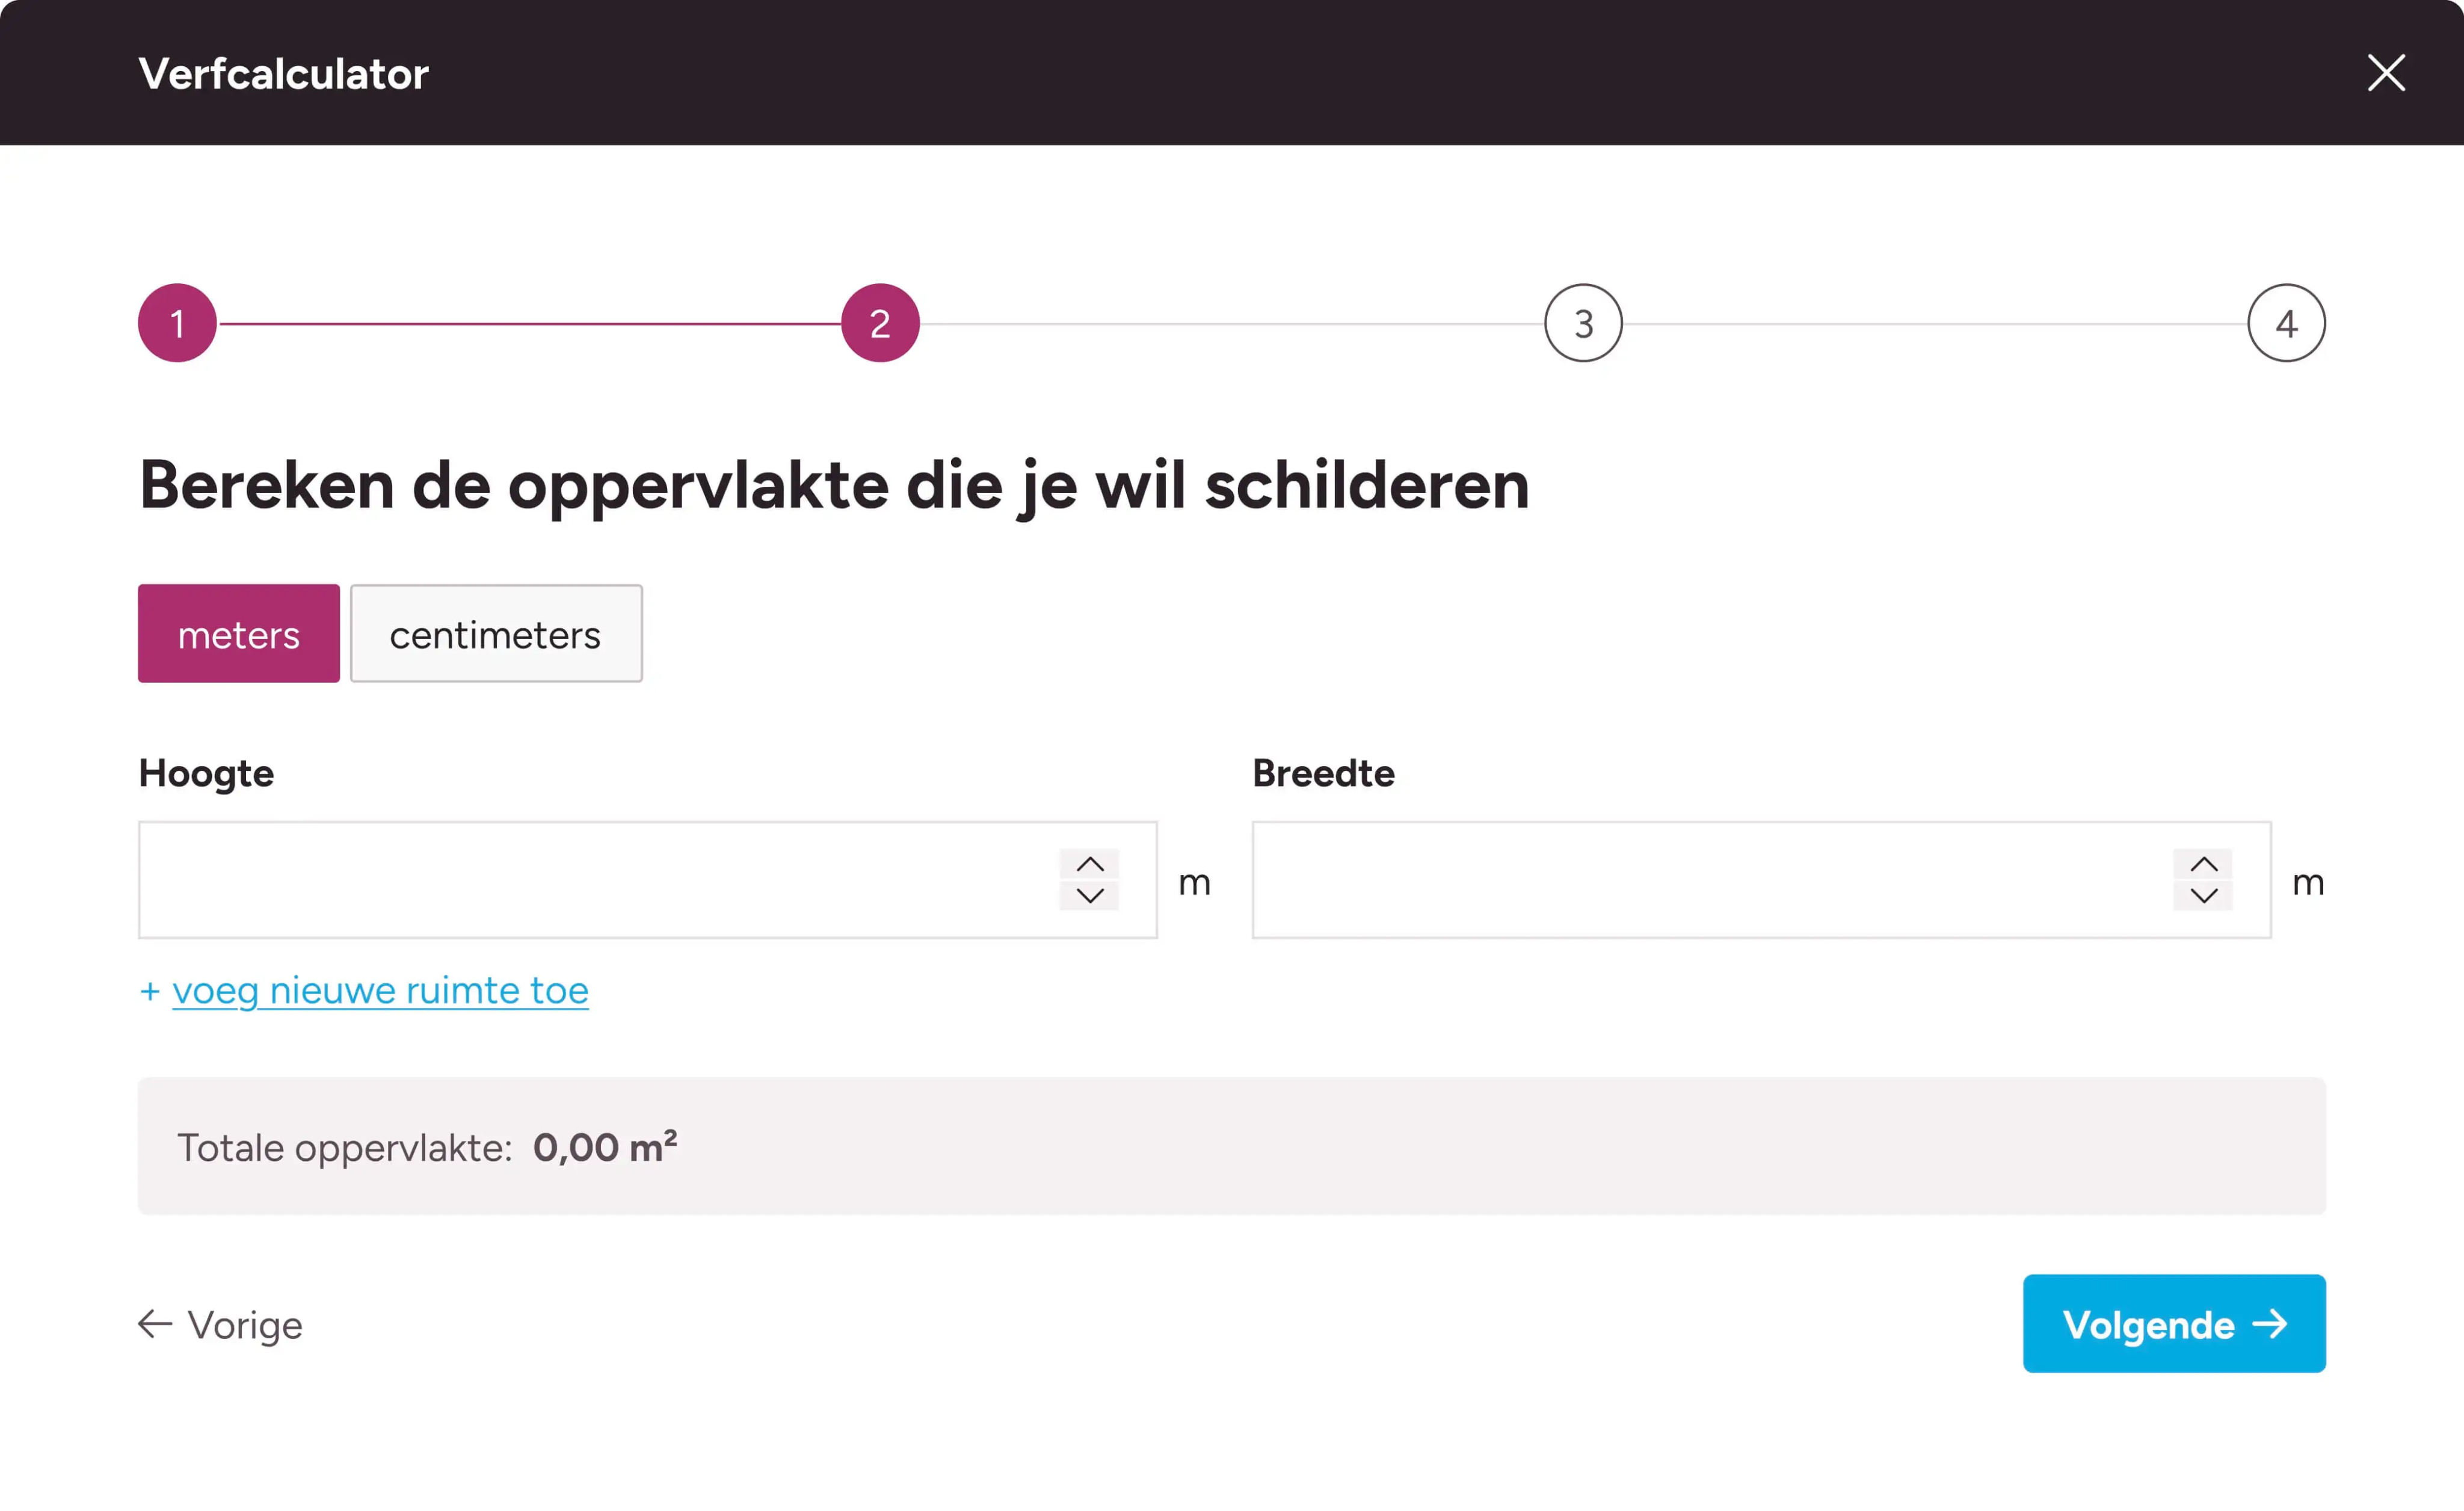Decrease Breedte with down arrow

click(2203, 896)
